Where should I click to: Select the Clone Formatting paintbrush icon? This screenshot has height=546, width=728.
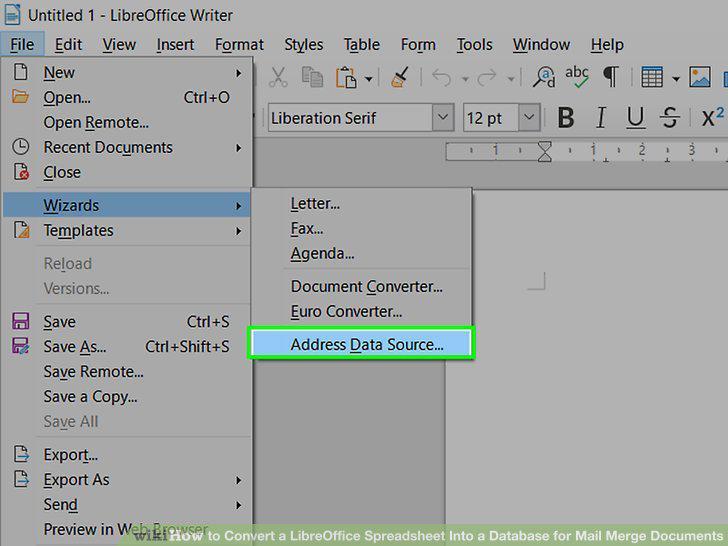[x=400, y=77]
